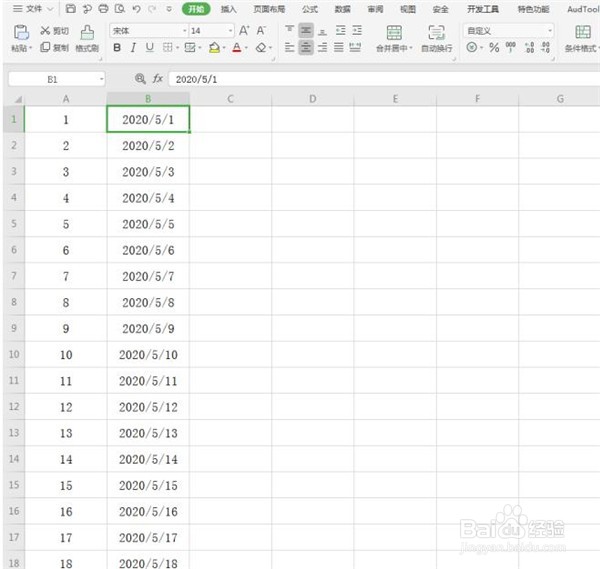Switch to the 审阅 Review tab
This screenshot has width=600, height=569.
[375, 9]
